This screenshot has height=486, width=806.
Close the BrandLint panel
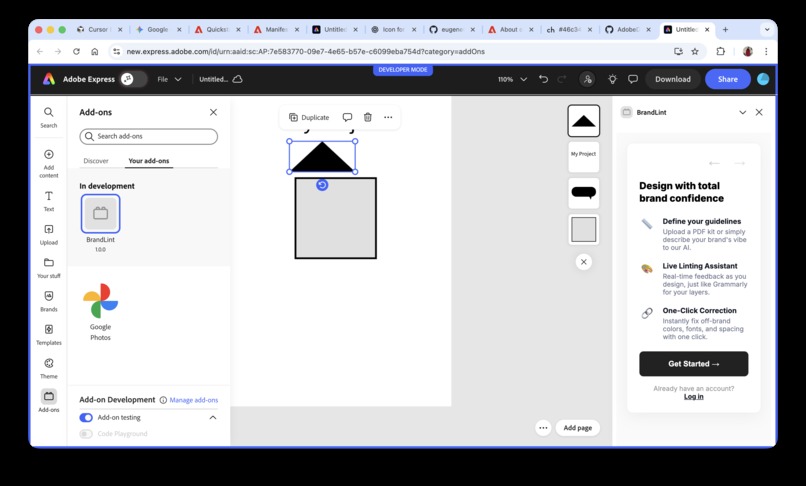coord(759,112)
